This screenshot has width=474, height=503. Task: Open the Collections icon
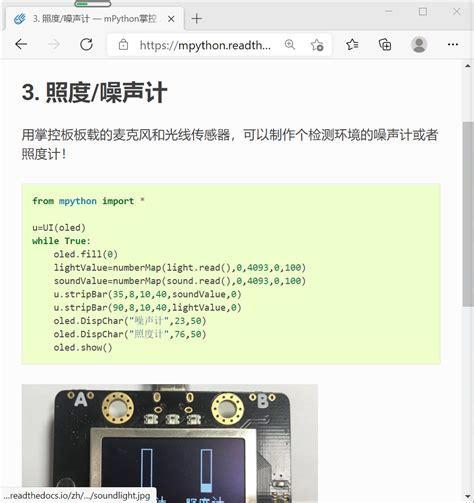pyautogui.click(x=385, y=44)
